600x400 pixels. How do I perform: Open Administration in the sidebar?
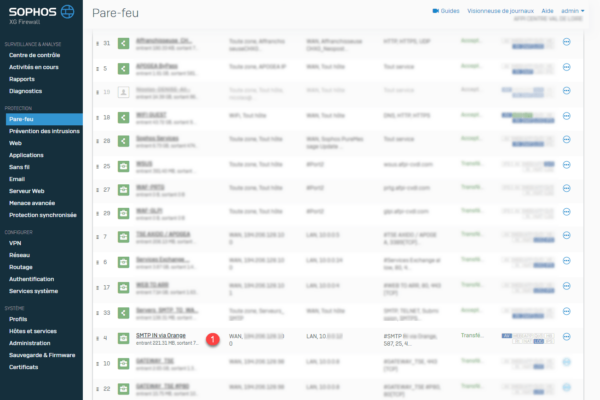click(x=30, y=343)
